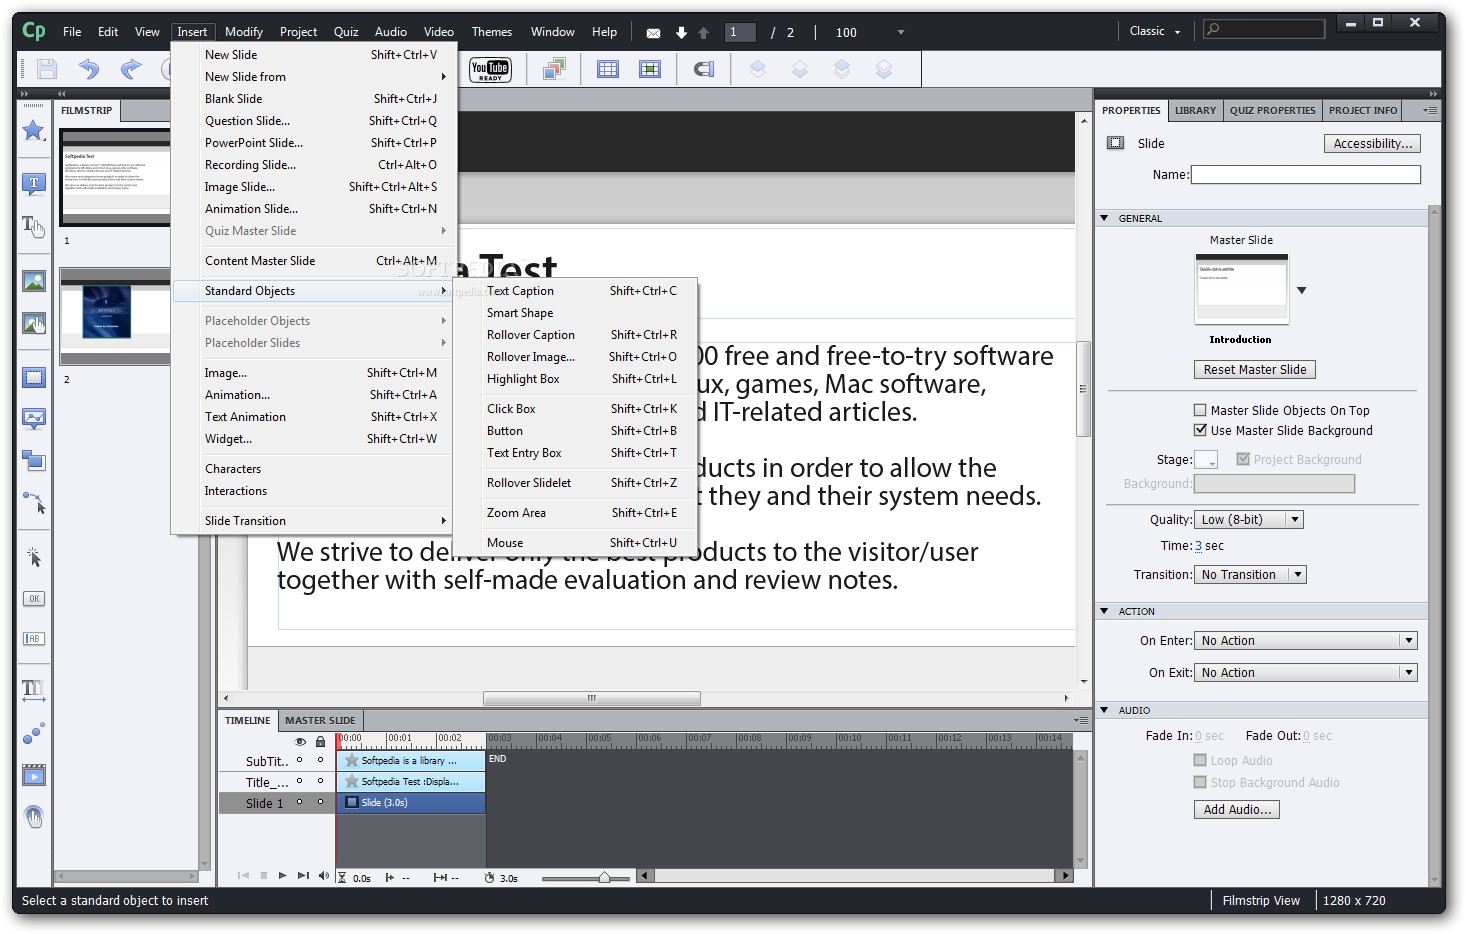Enable Master Slide Objects On Top
Screen dimensions: 1466x934
(x=1200, y=410)
